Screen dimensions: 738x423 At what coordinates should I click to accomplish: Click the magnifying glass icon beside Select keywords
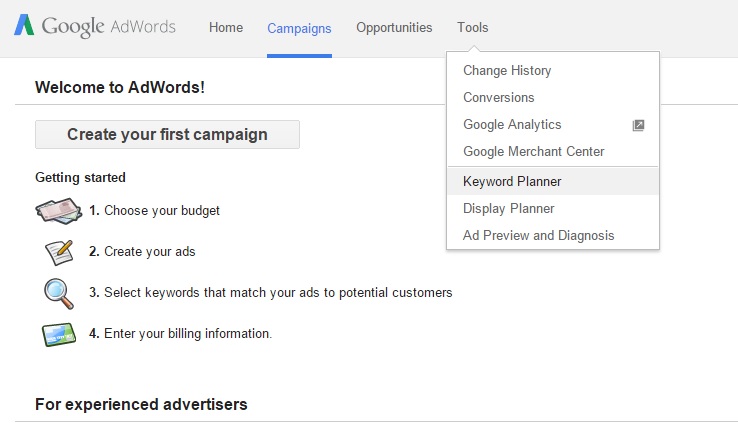click(x=59, y=294)
